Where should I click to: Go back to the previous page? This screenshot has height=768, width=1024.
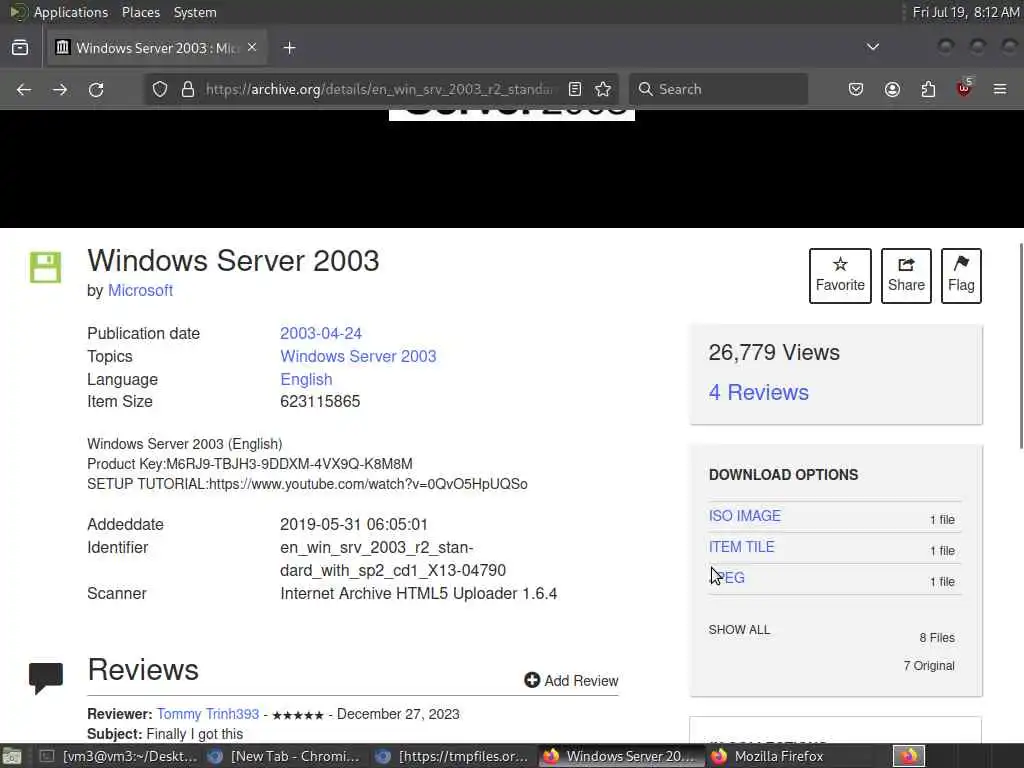click(24, 89)
